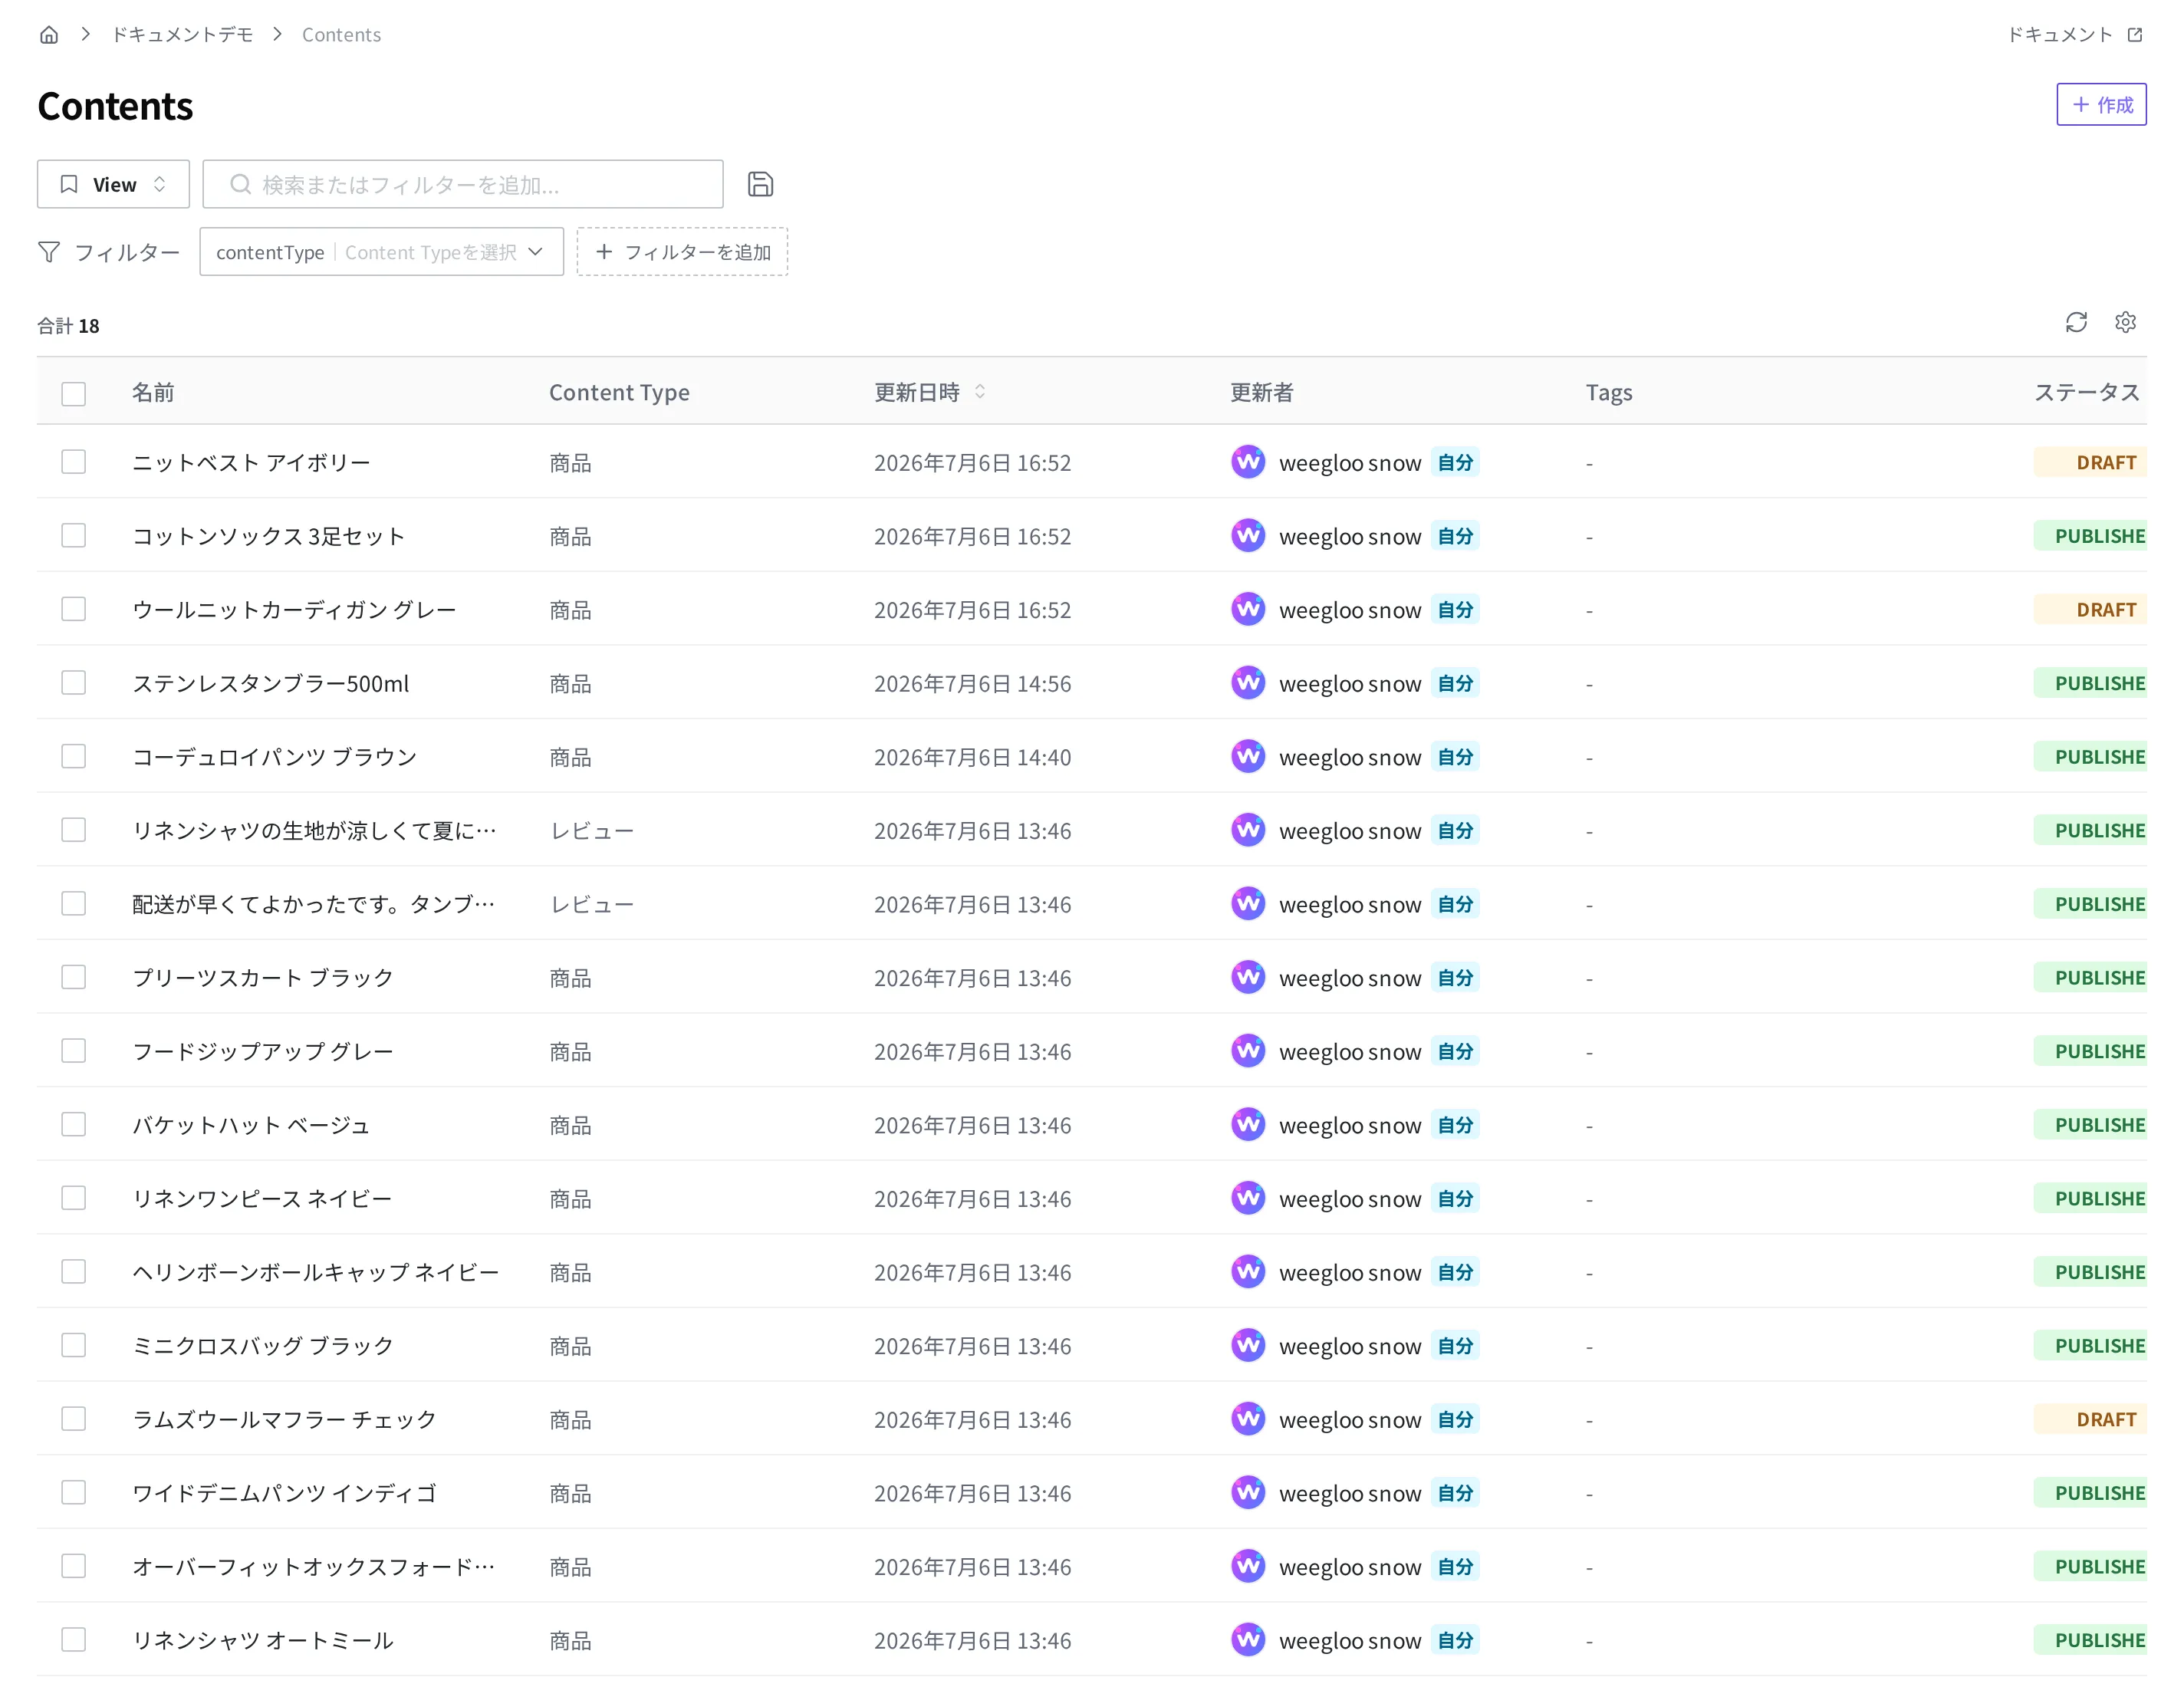Click the bookmark icon in View button
This screenshot has height=1687, width=2184.
point(69,185)
